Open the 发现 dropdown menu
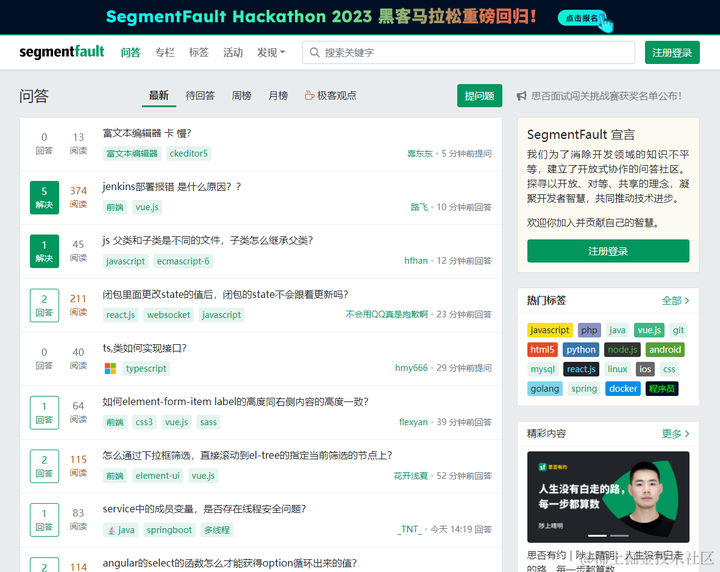 (x=271, y=52)
